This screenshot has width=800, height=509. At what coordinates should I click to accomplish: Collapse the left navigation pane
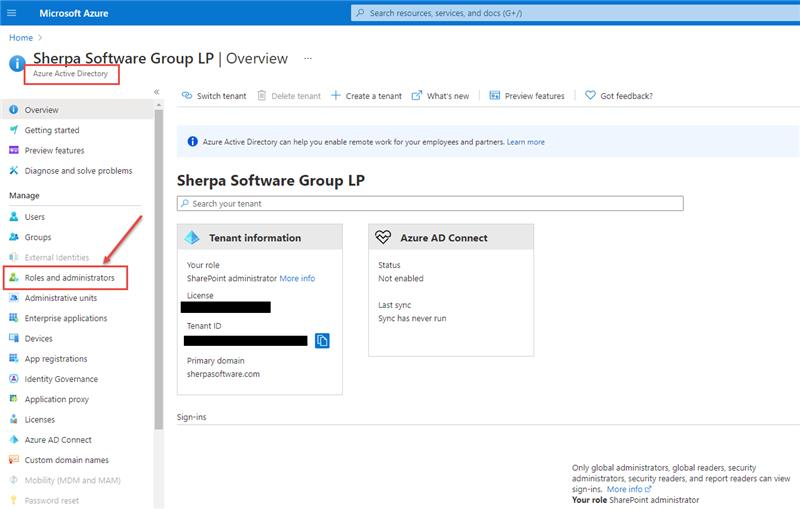coord(156,92)
